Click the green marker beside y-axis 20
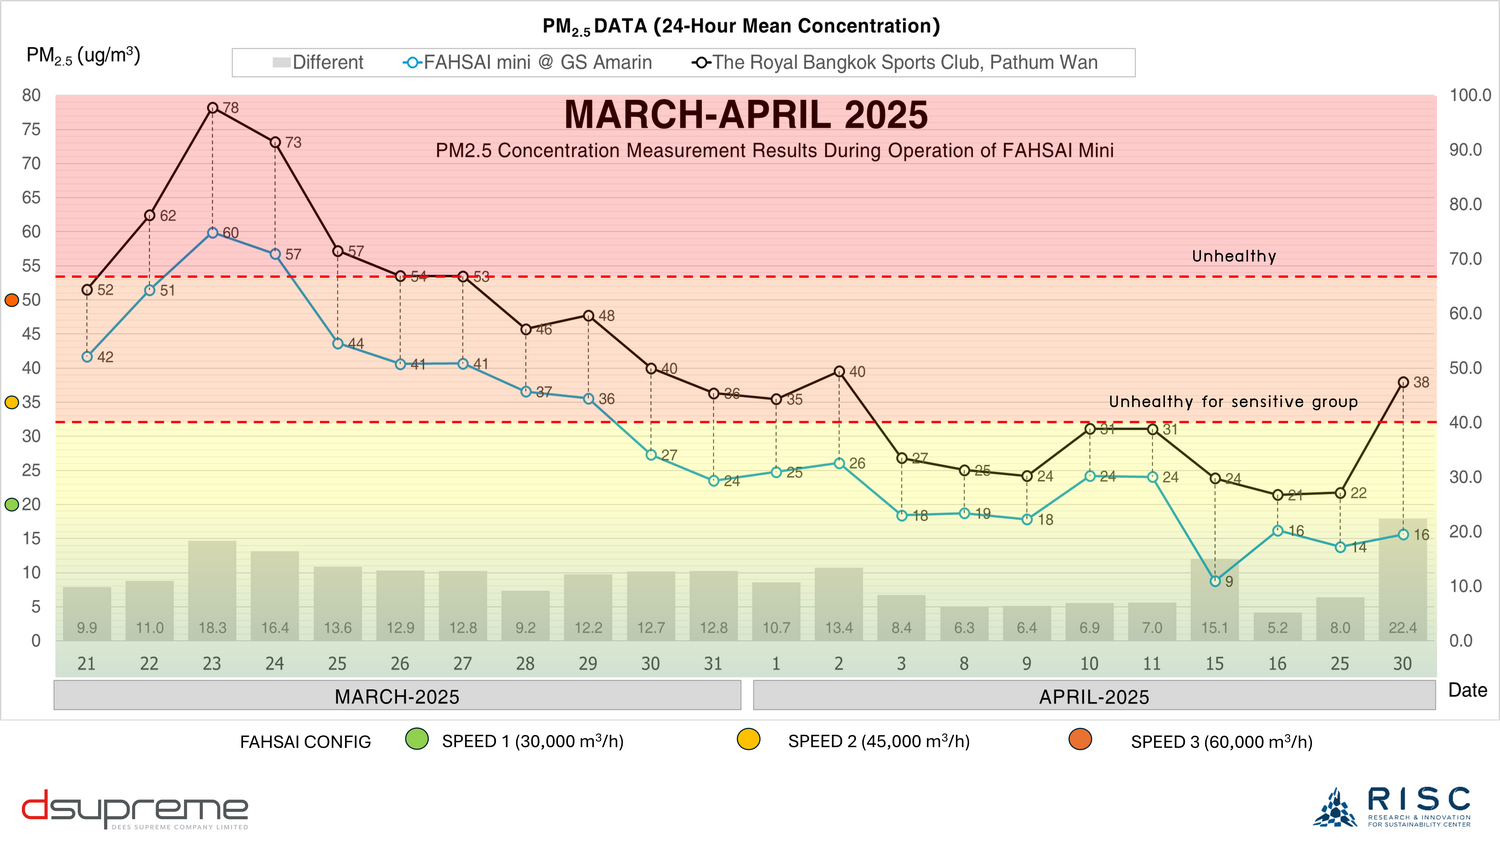Image resolution: width=1500 pixels, height=844 pixels. click(x=12, y=505)
